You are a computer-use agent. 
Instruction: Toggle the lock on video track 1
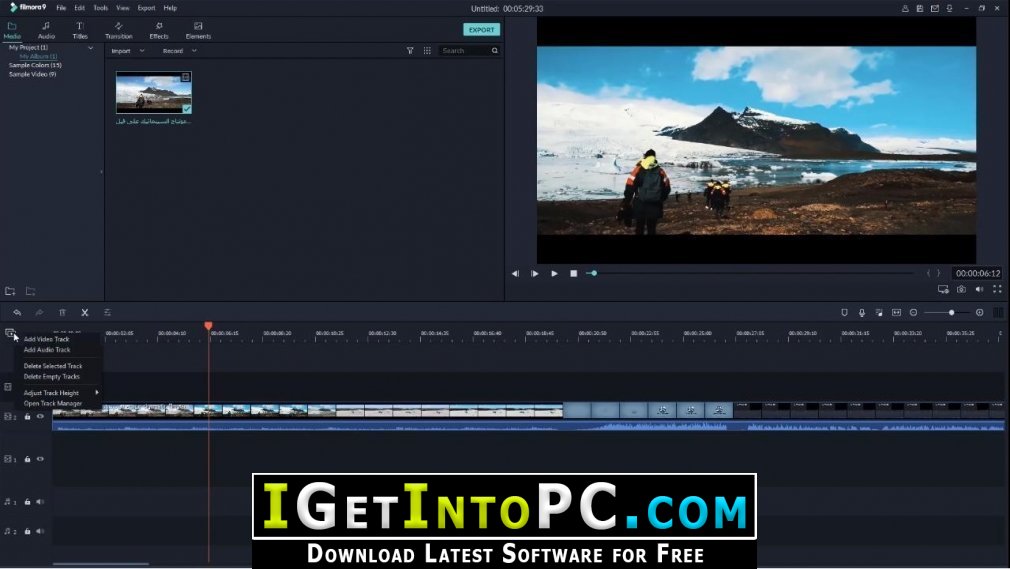pyautogui.click(x=27, y=459)
